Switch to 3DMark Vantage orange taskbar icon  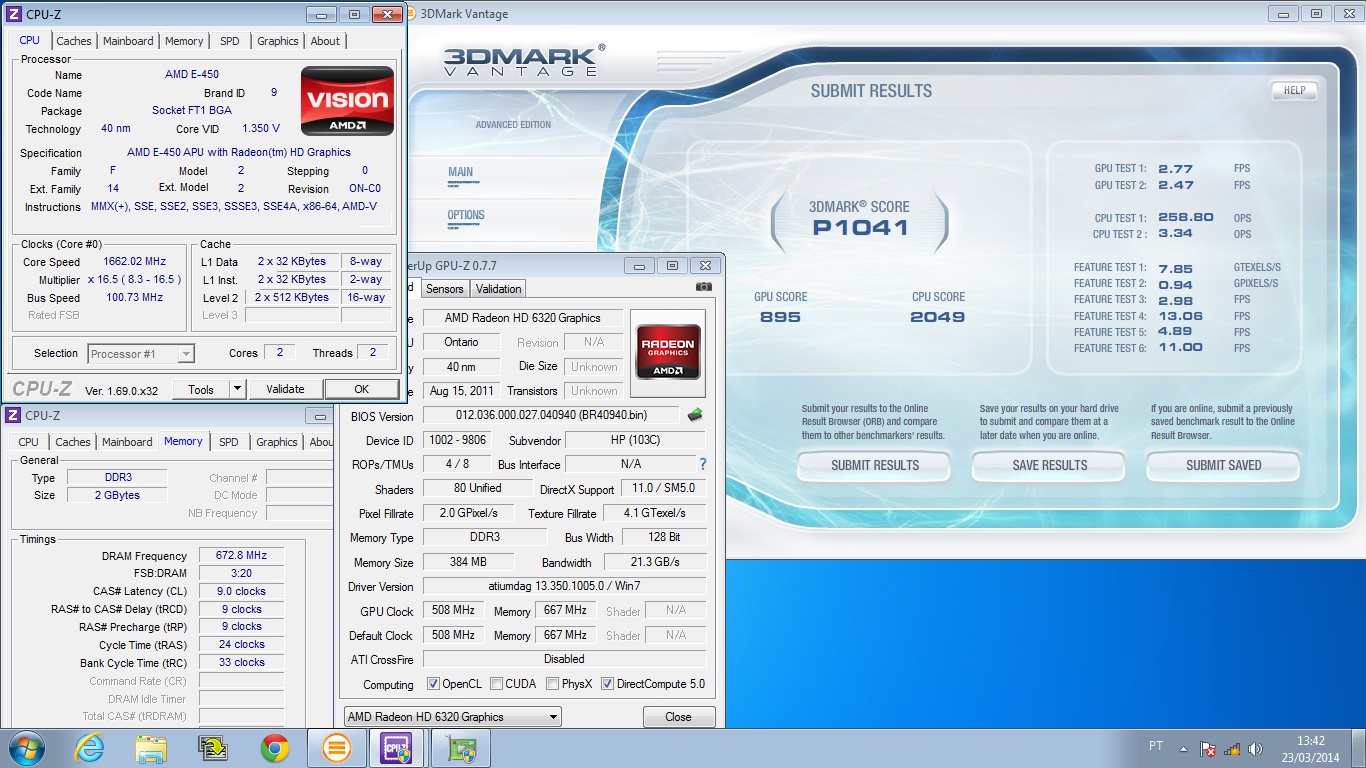[x=337, y=748]
